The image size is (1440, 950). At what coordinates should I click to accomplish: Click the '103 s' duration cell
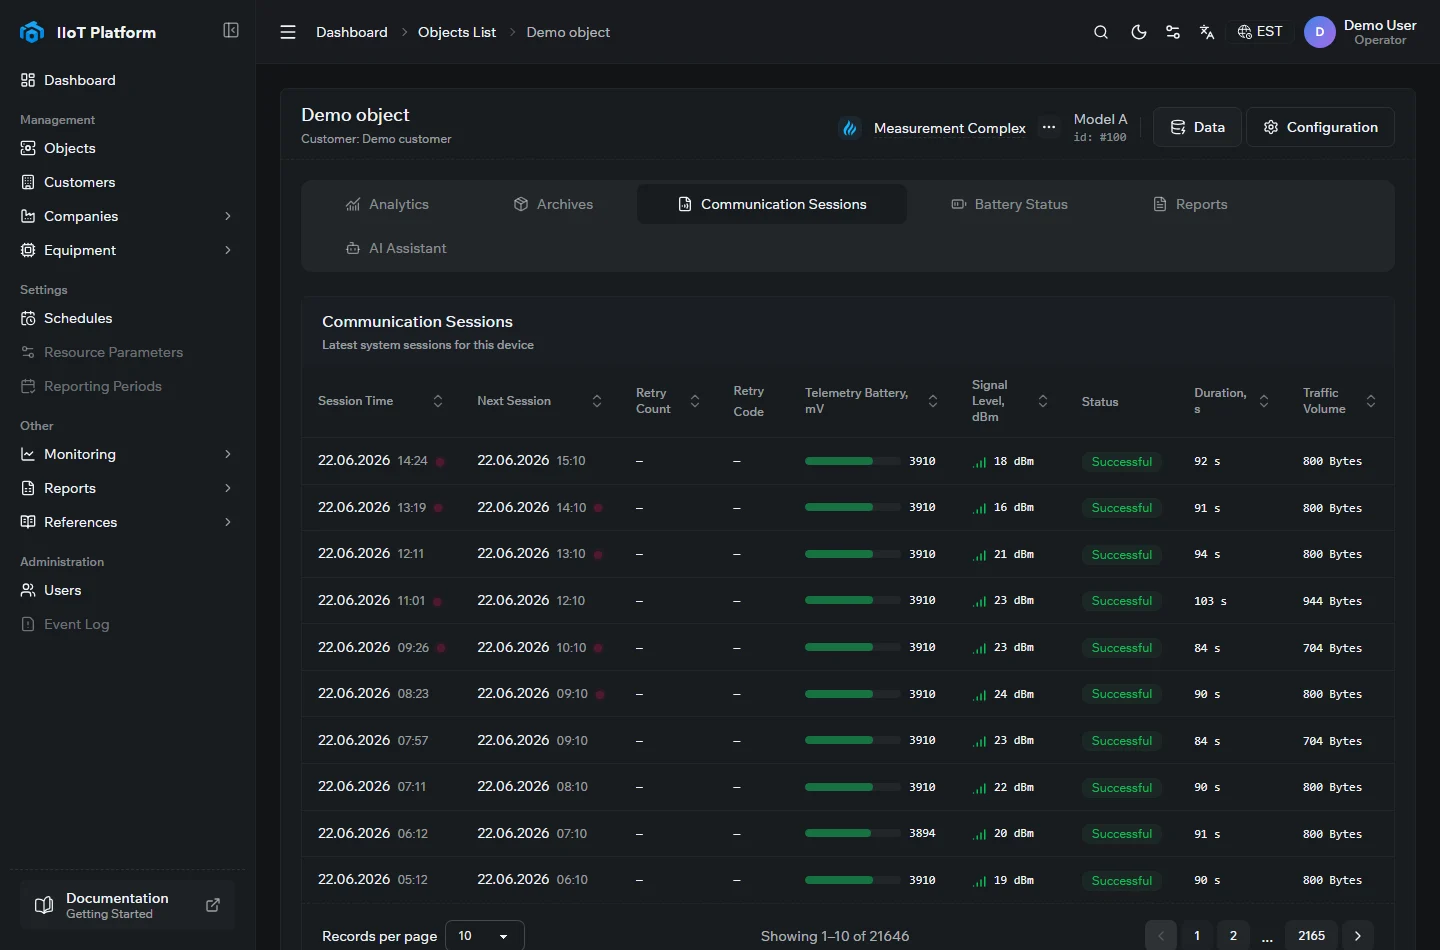point(1210,601)
